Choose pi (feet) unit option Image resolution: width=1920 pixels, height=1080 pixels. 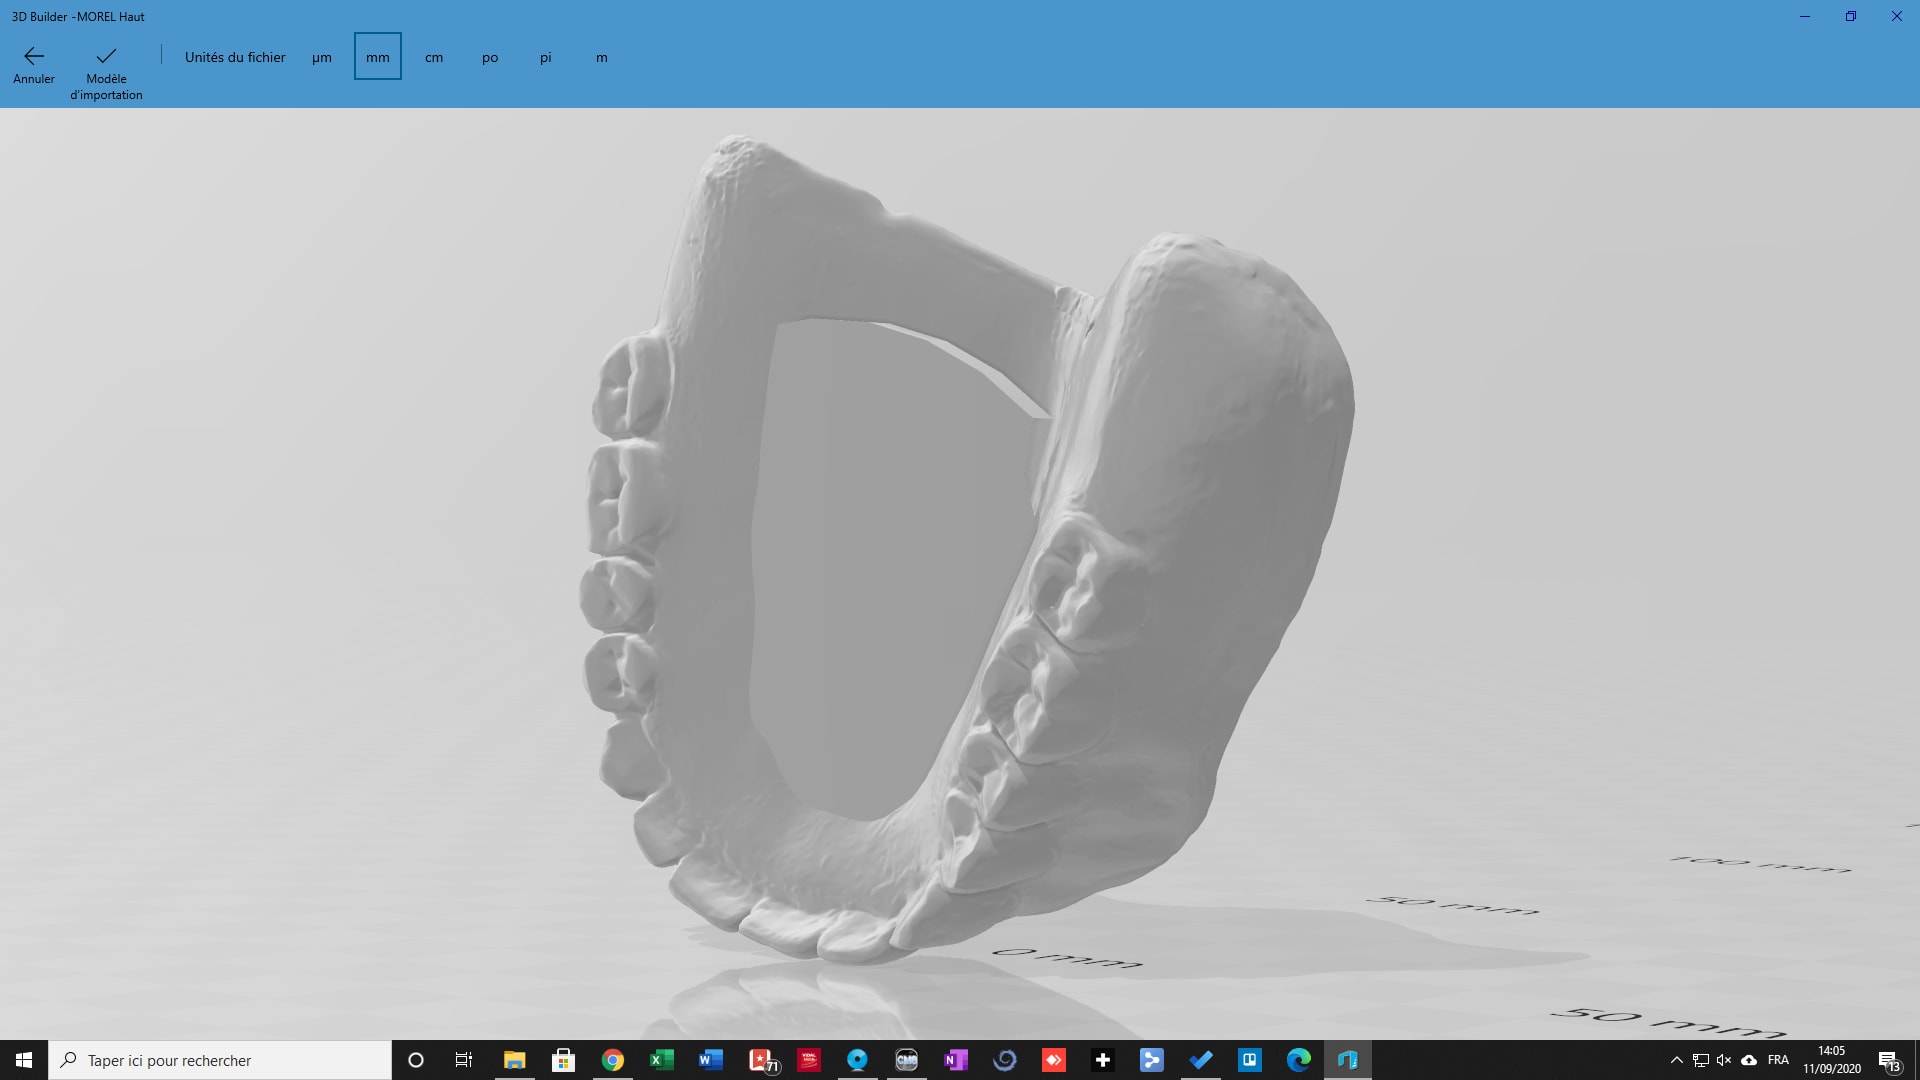point(545,57)
